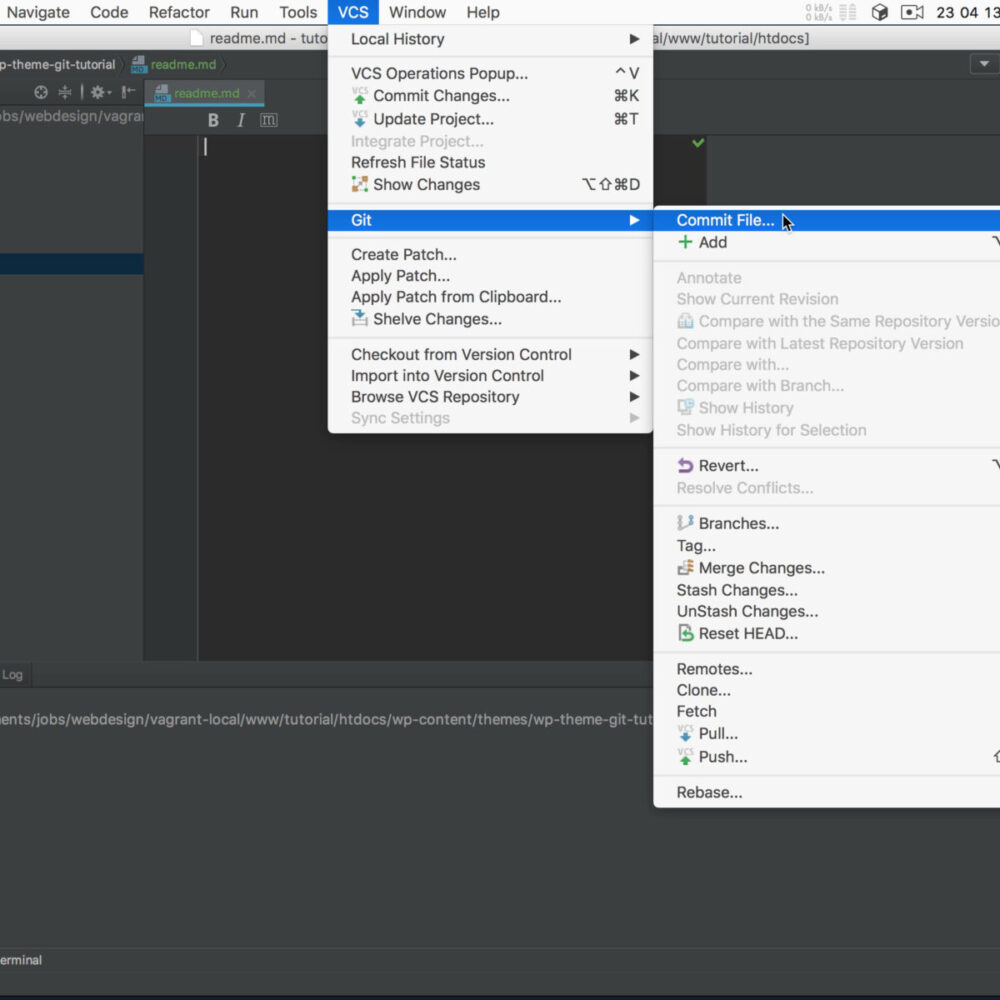Viewport: 1000px width, 1000px height.
Task: Click the readme.md breadcrumb file icon
Action: (138, 64)
